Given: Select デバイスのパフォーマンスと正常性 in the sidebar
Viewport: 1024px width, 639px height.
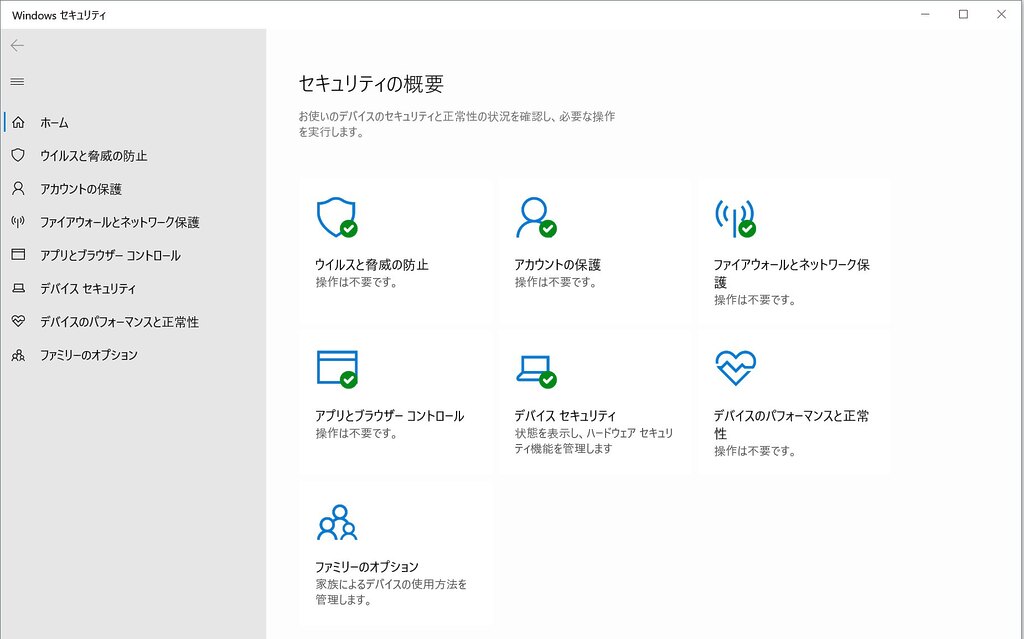Looking at the screenshot, I should click(x=120, y=321).
